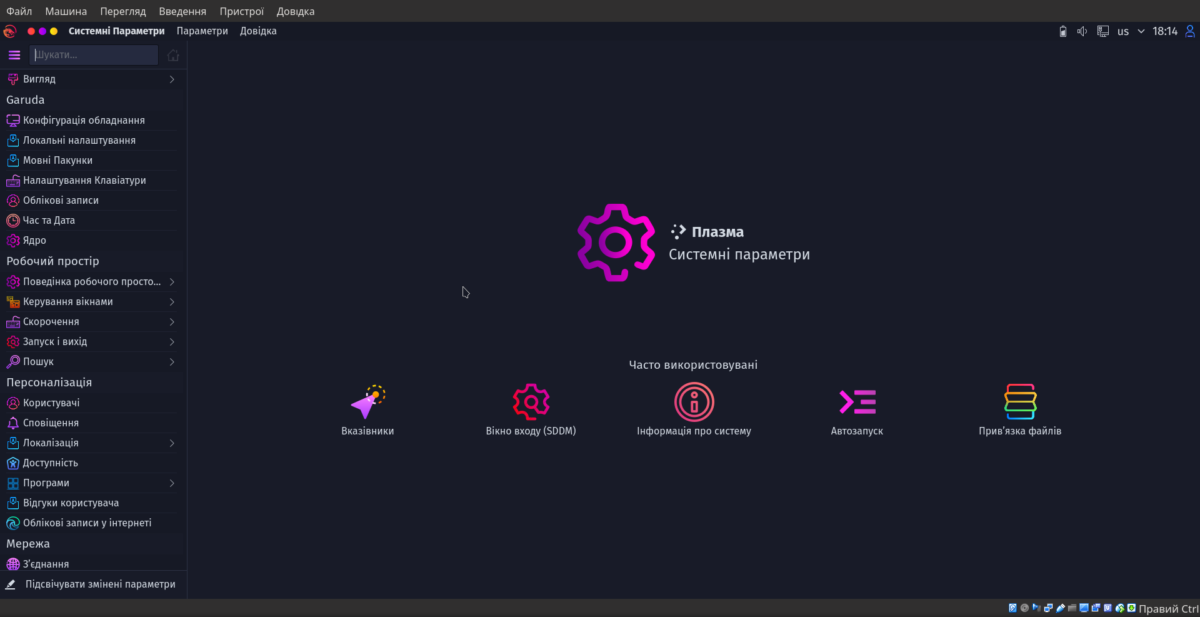Click the Локалізація icon
Screen dimensions: 1200x617
(x=13, y=443)
